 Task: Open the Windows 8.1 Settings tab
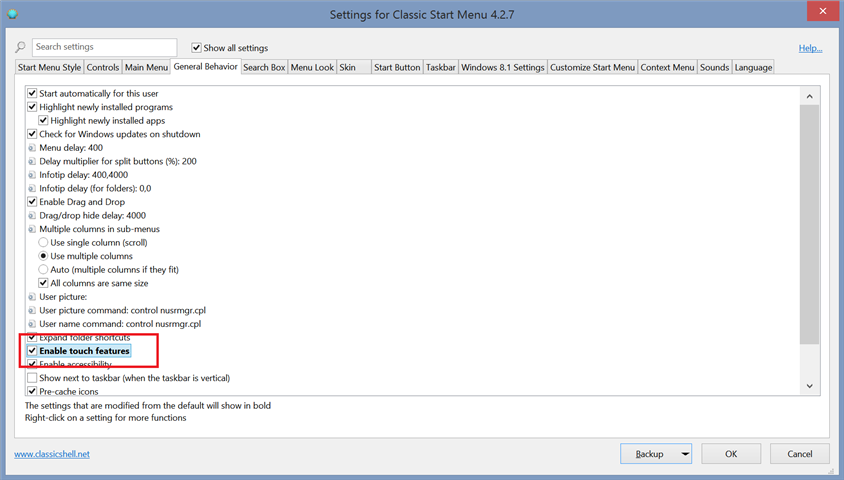(502, 68)
